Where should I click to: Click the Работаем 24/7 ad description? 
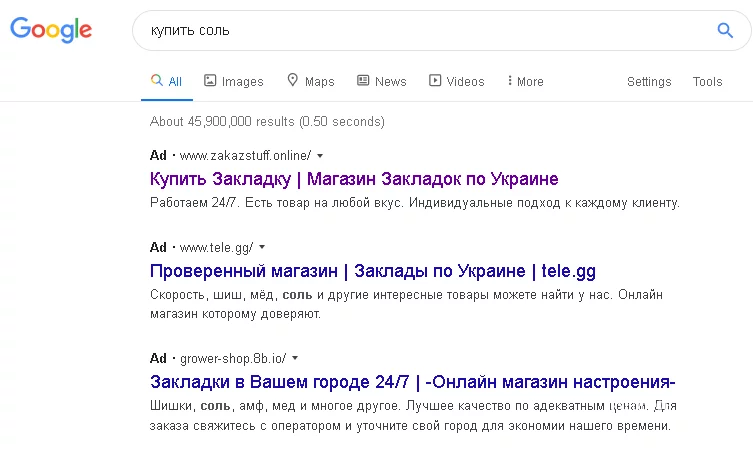point(415,203)
